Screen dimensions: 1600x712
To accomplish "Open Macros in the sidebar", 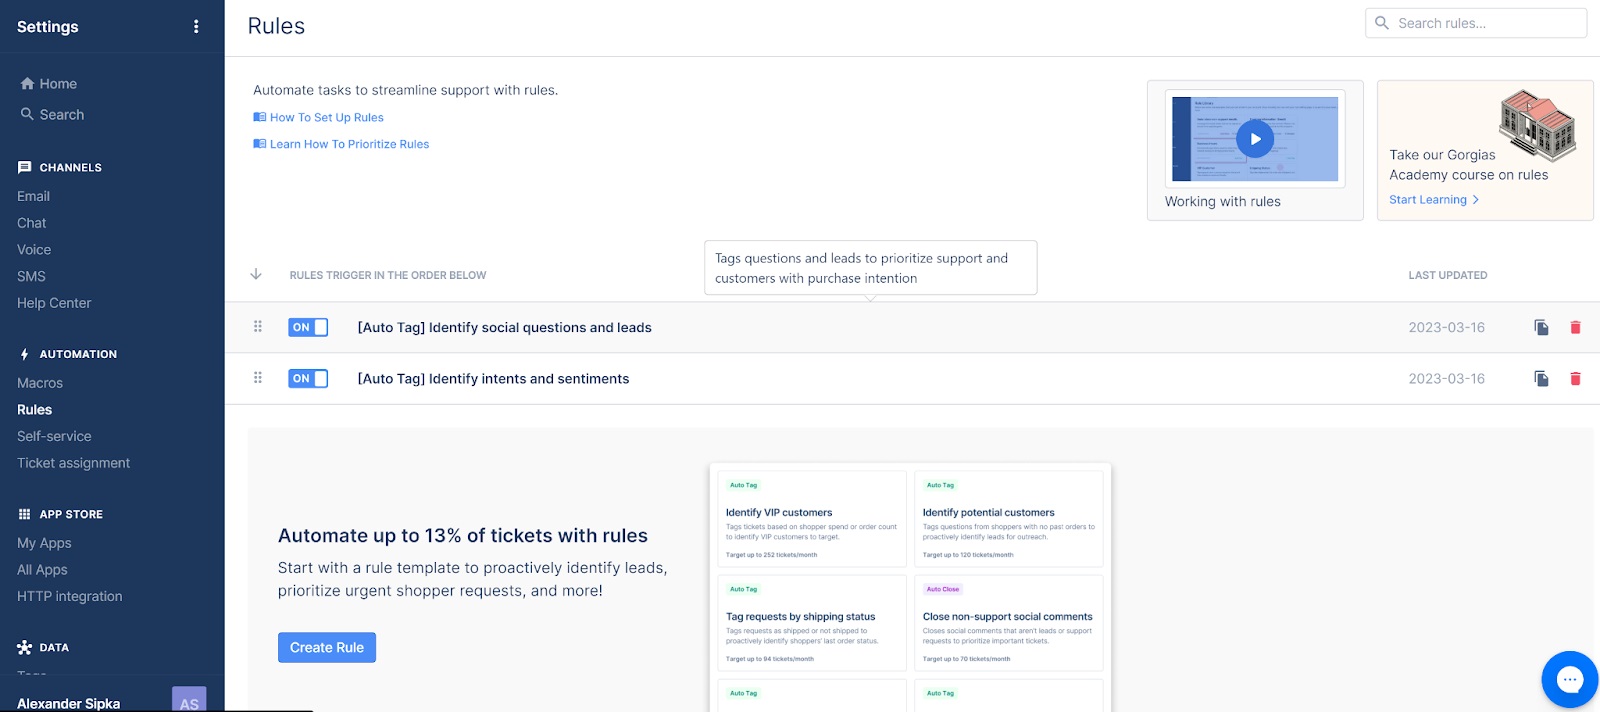I will click(40, 383).
